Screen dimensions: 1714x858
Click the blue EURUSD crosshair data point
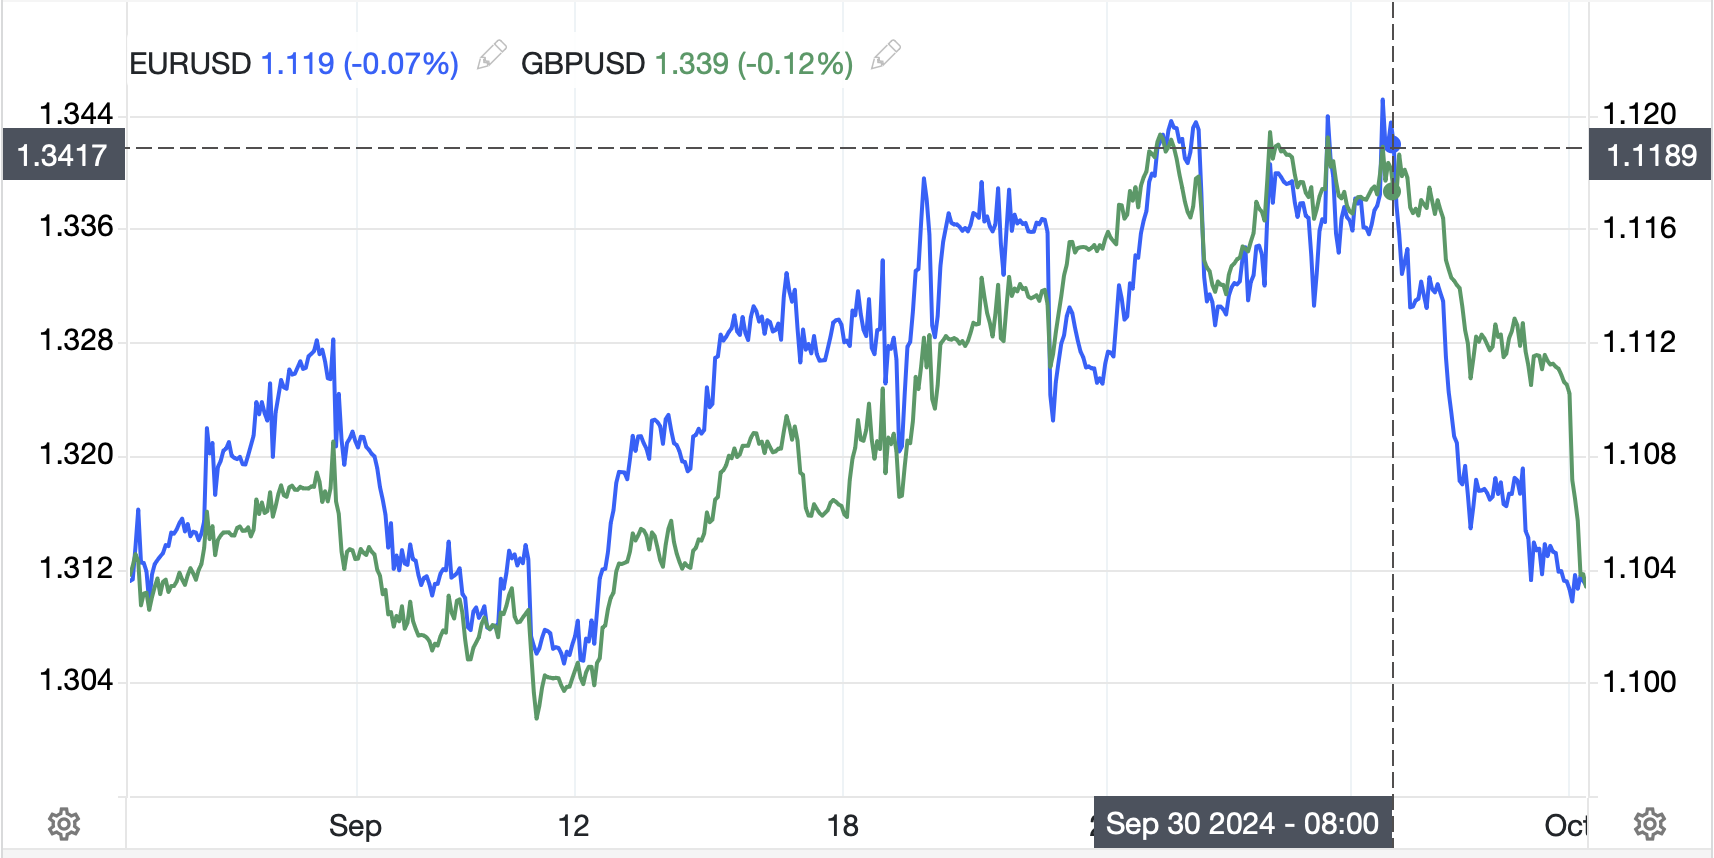click(1393, 145)
